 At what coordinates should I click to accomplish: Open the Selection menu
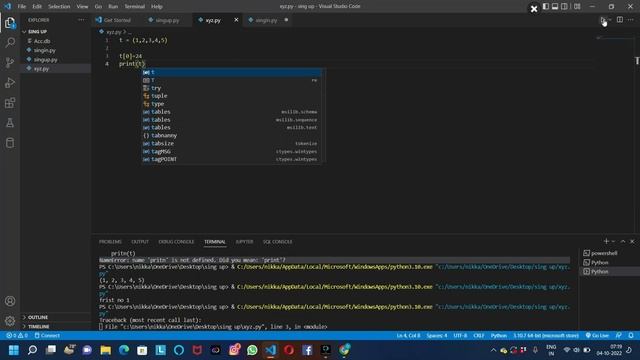coord(59,7)
